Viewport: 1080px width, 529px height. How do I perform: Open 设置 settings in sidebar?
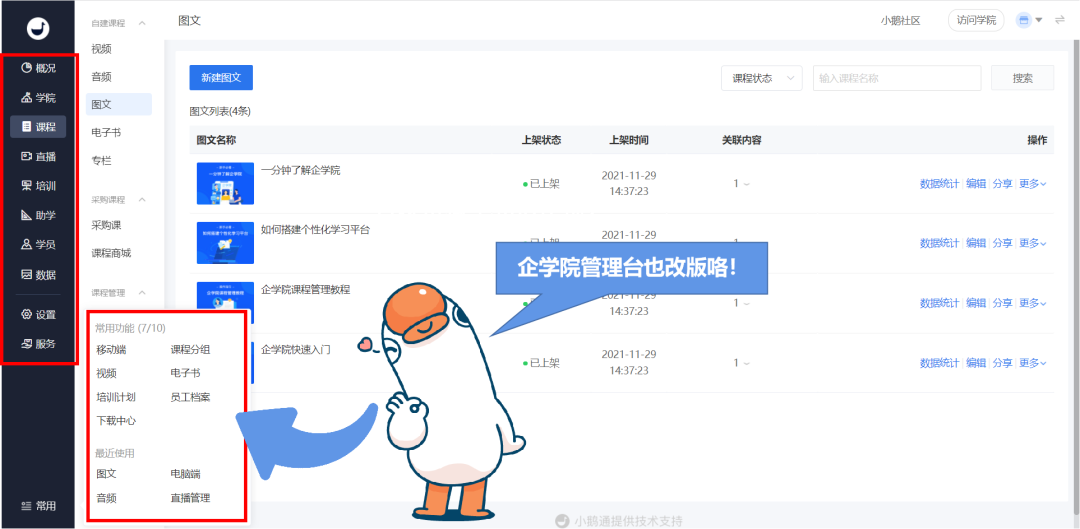[x=38, y=315]
